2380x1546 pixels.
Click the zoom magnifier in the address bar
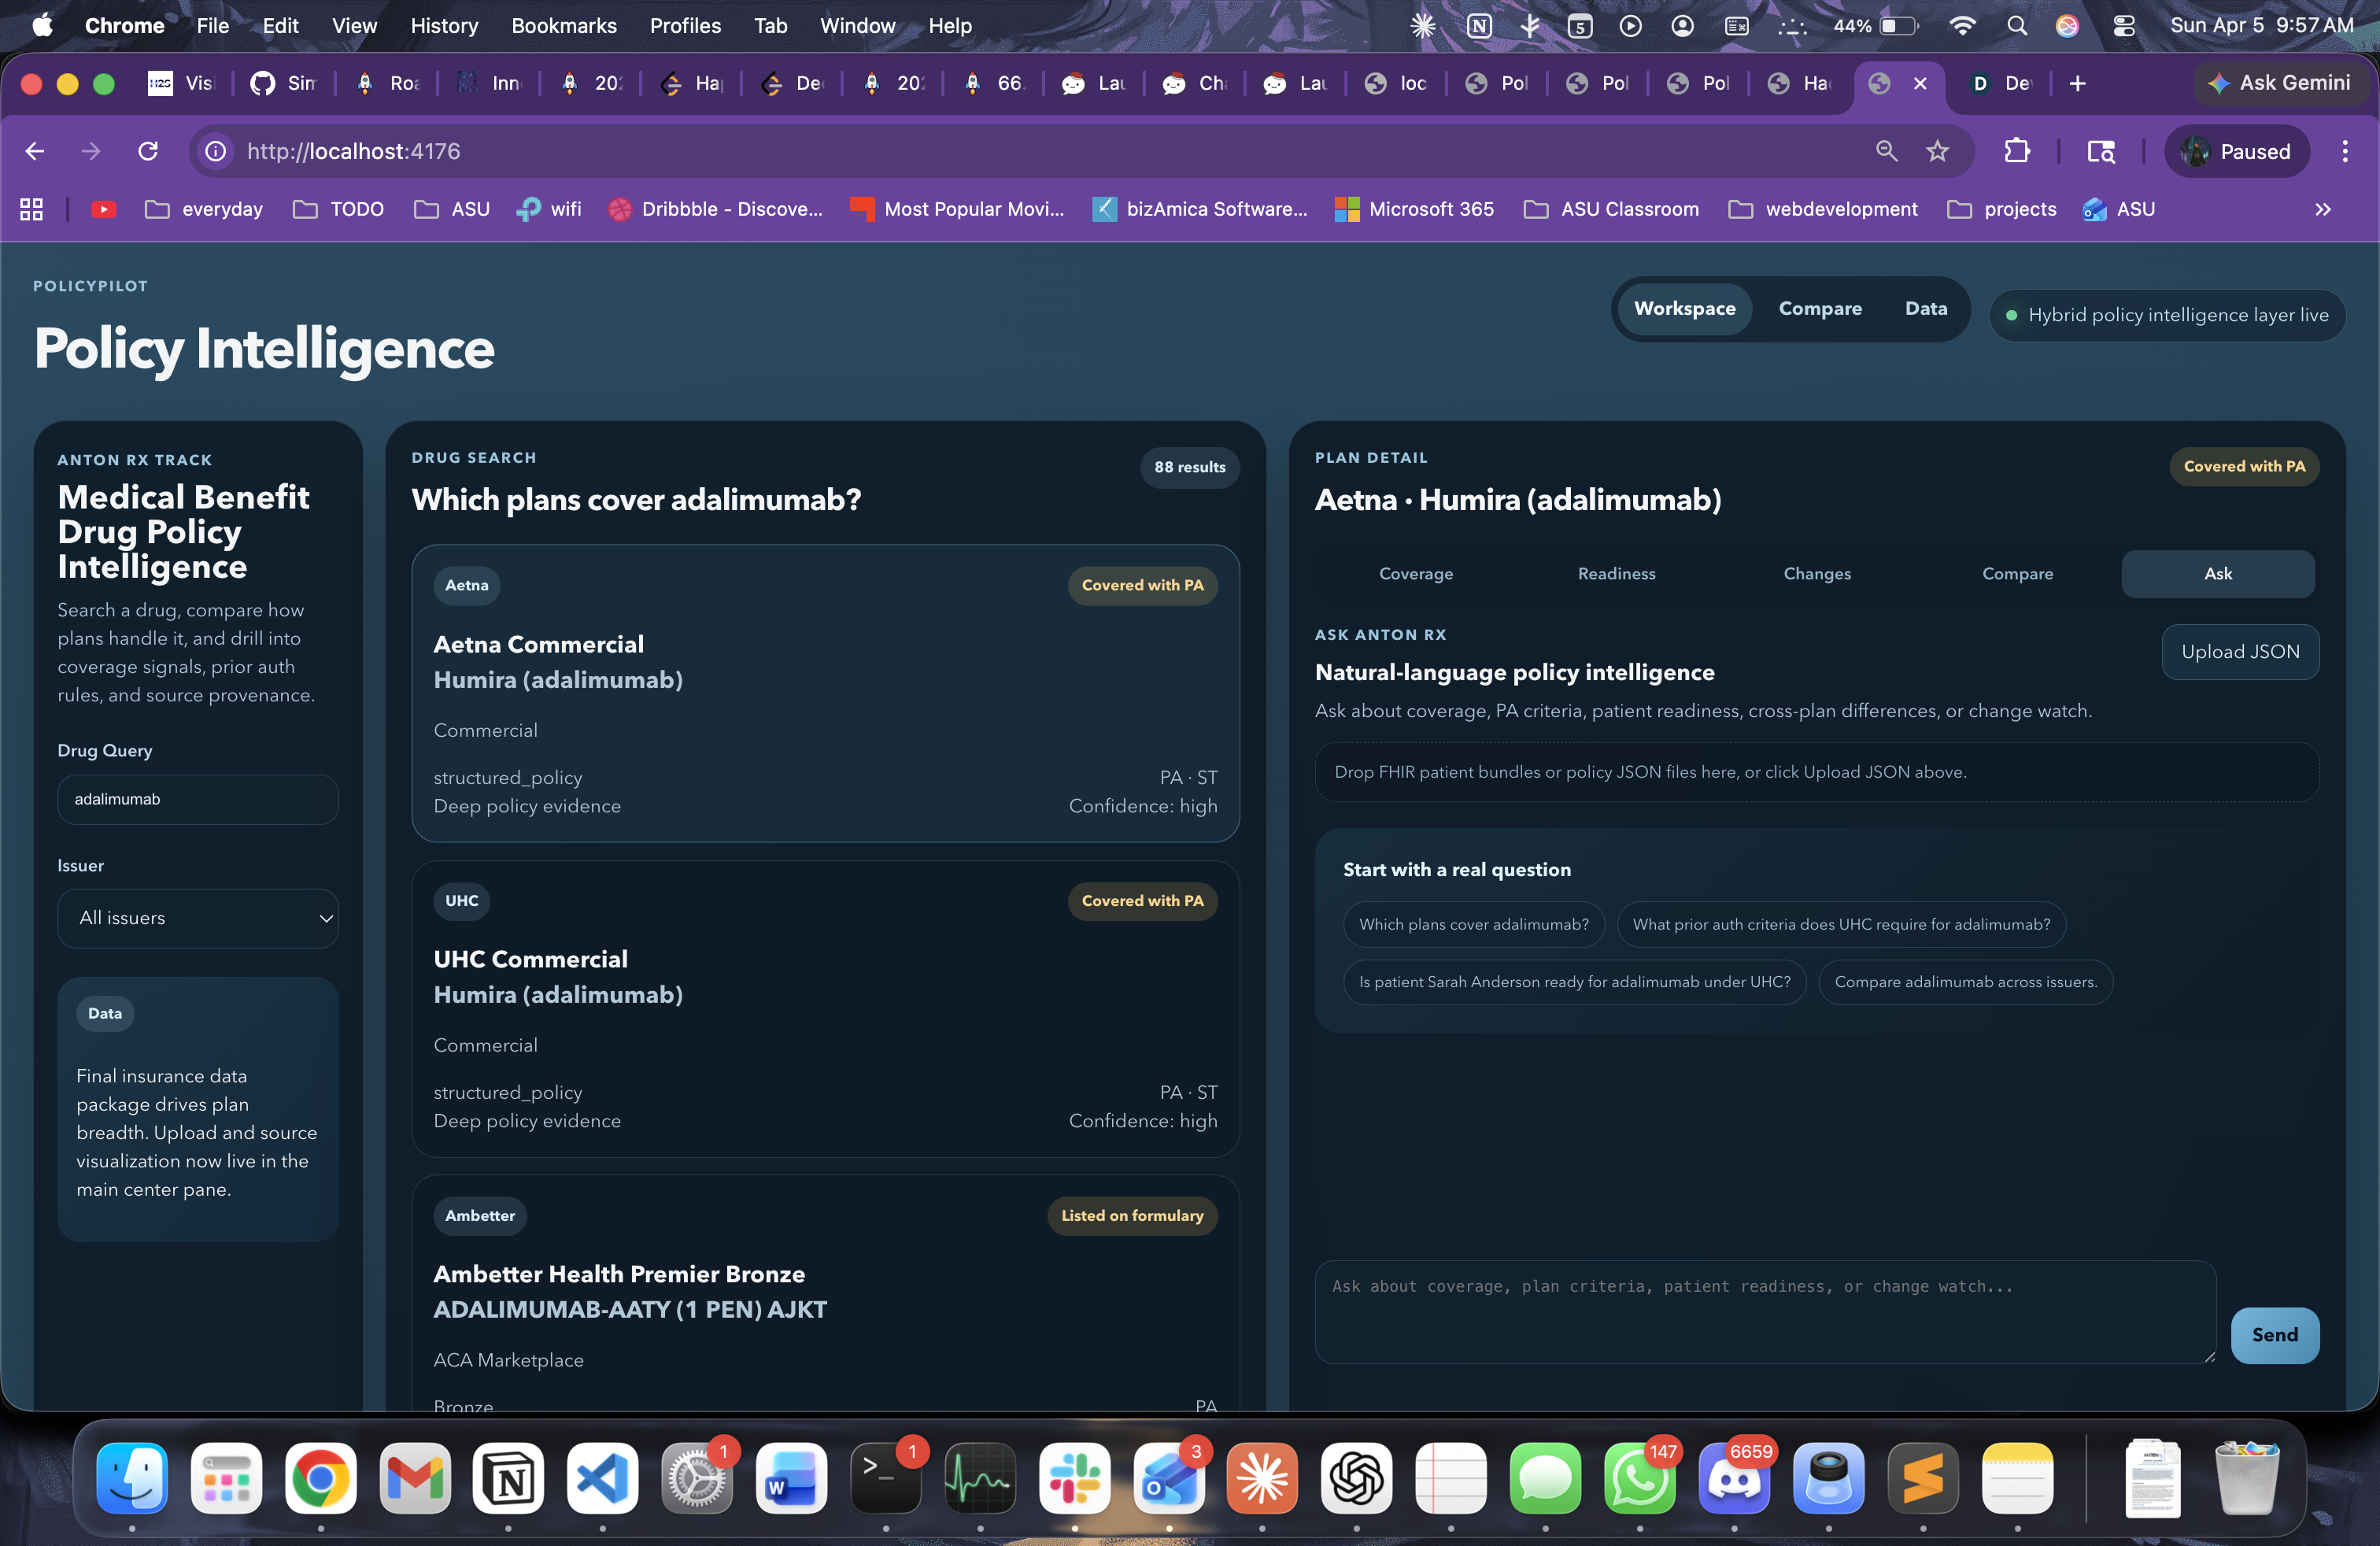click(x=1886, y=151)
